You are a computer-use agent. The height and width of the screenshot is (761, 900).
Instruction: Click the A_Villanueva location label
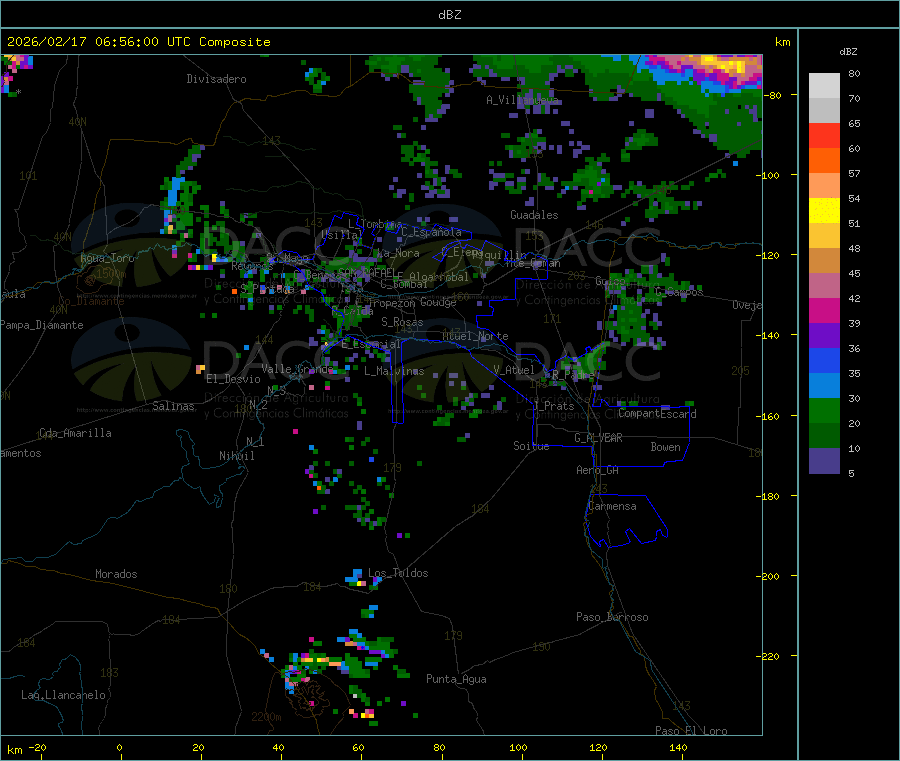point(522,100)
